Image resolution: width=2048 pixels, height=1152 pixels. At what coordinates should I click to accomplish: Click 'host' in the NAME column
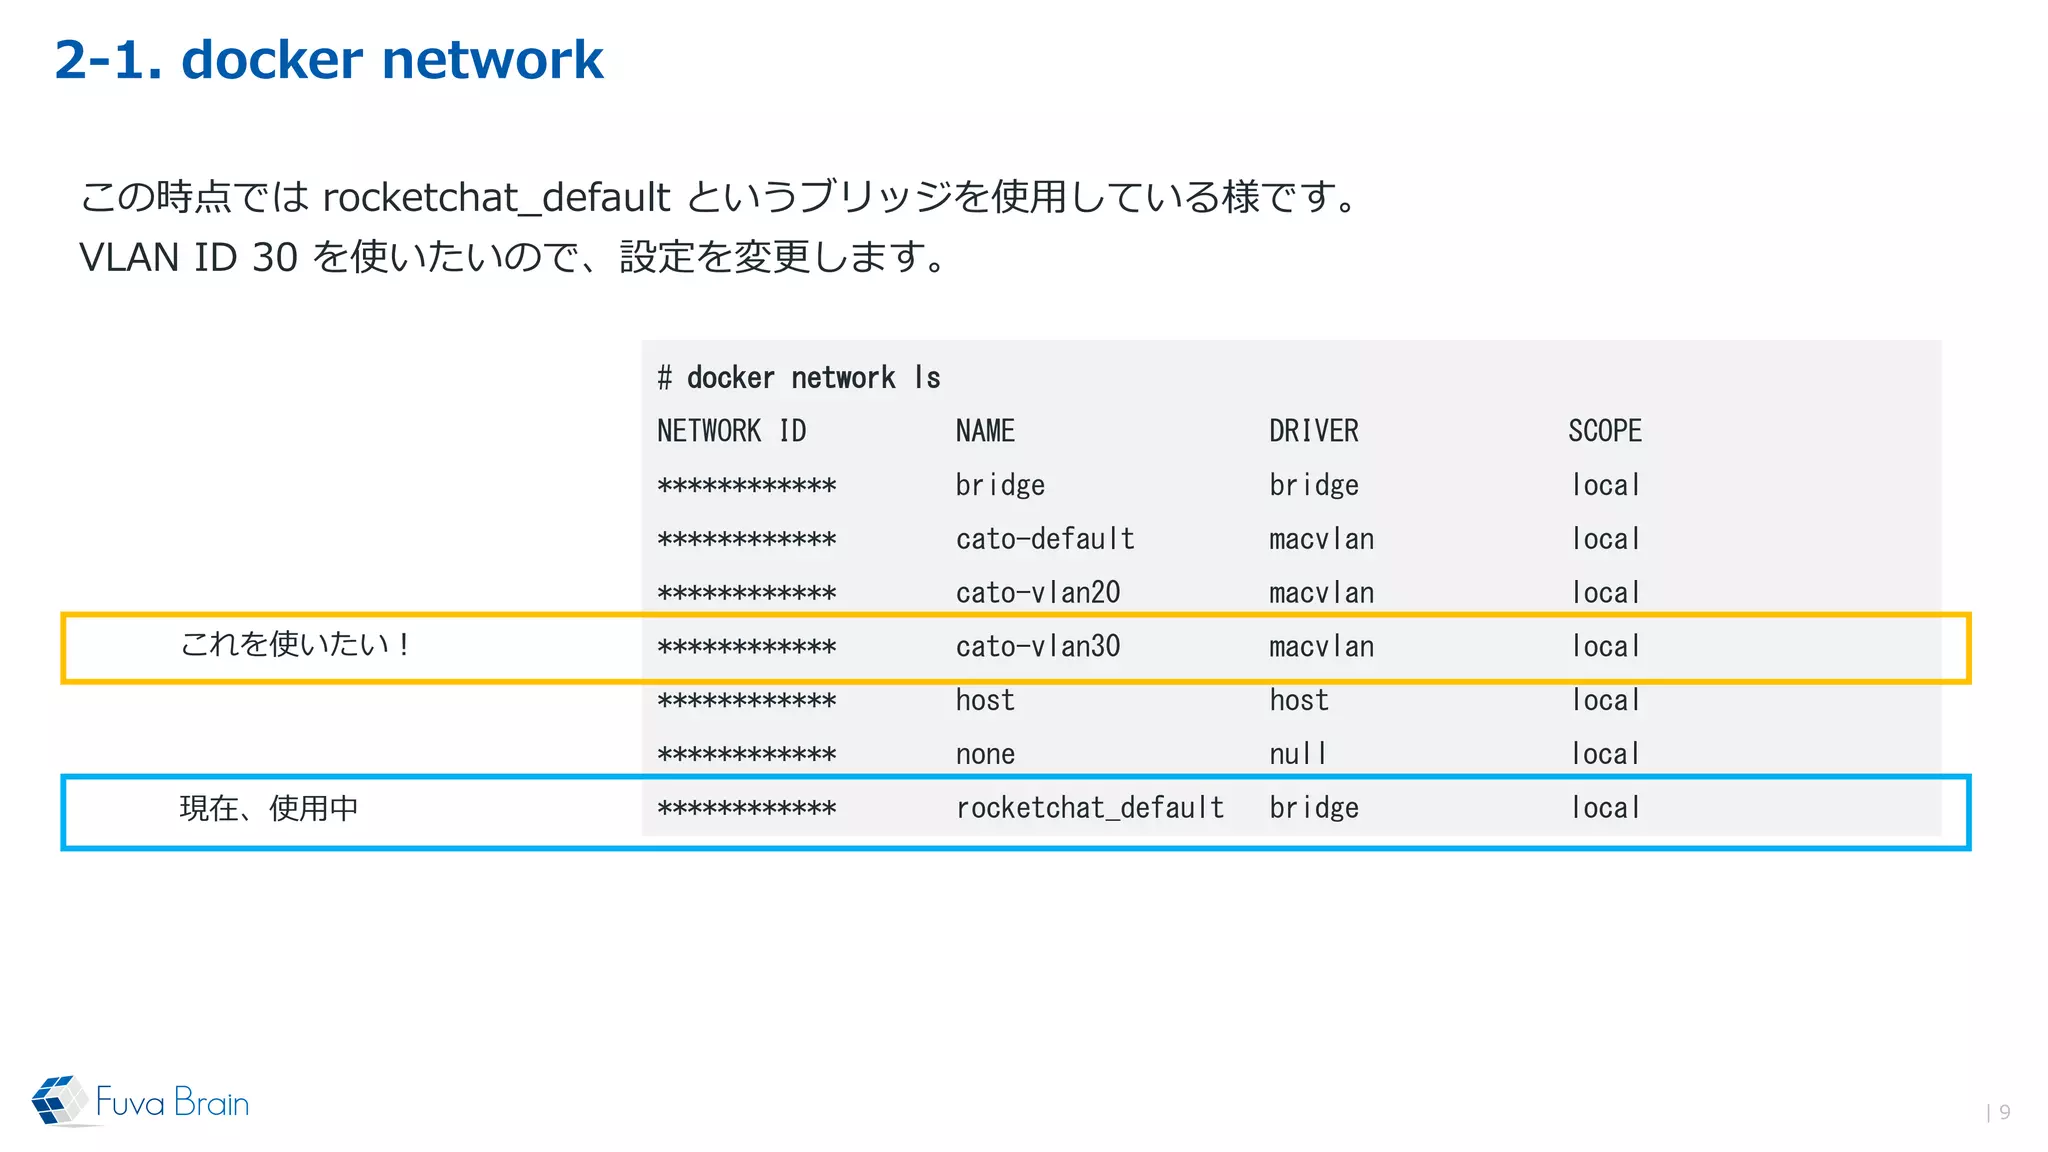[985, 700]
